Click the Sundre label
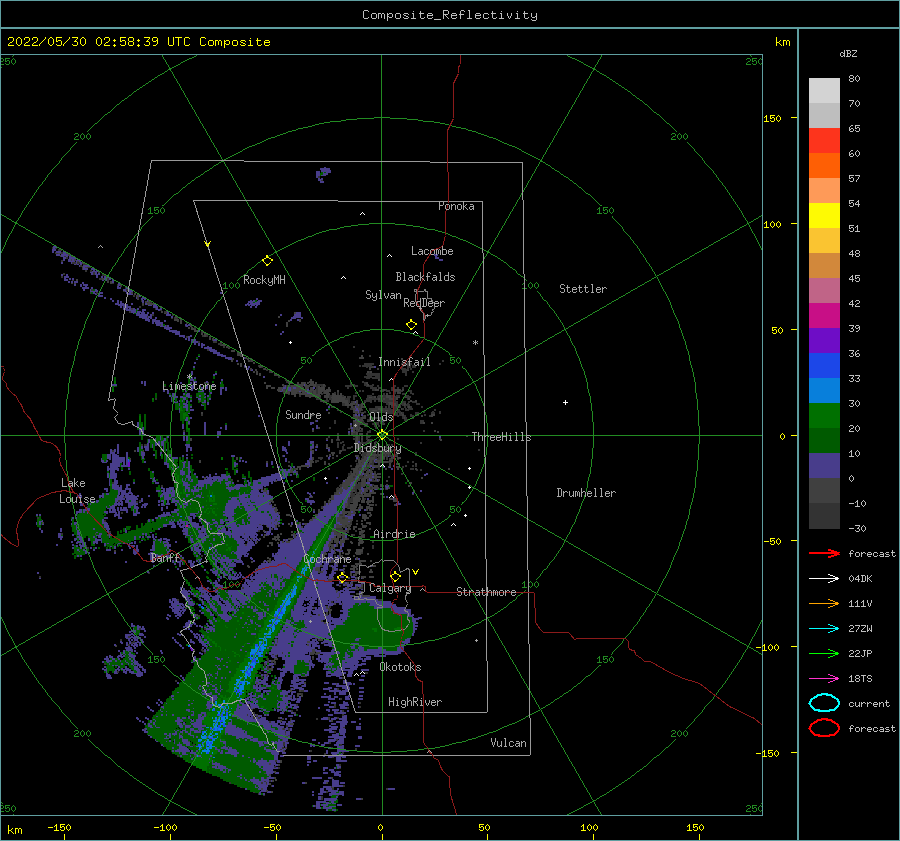 tap(303, 414)
